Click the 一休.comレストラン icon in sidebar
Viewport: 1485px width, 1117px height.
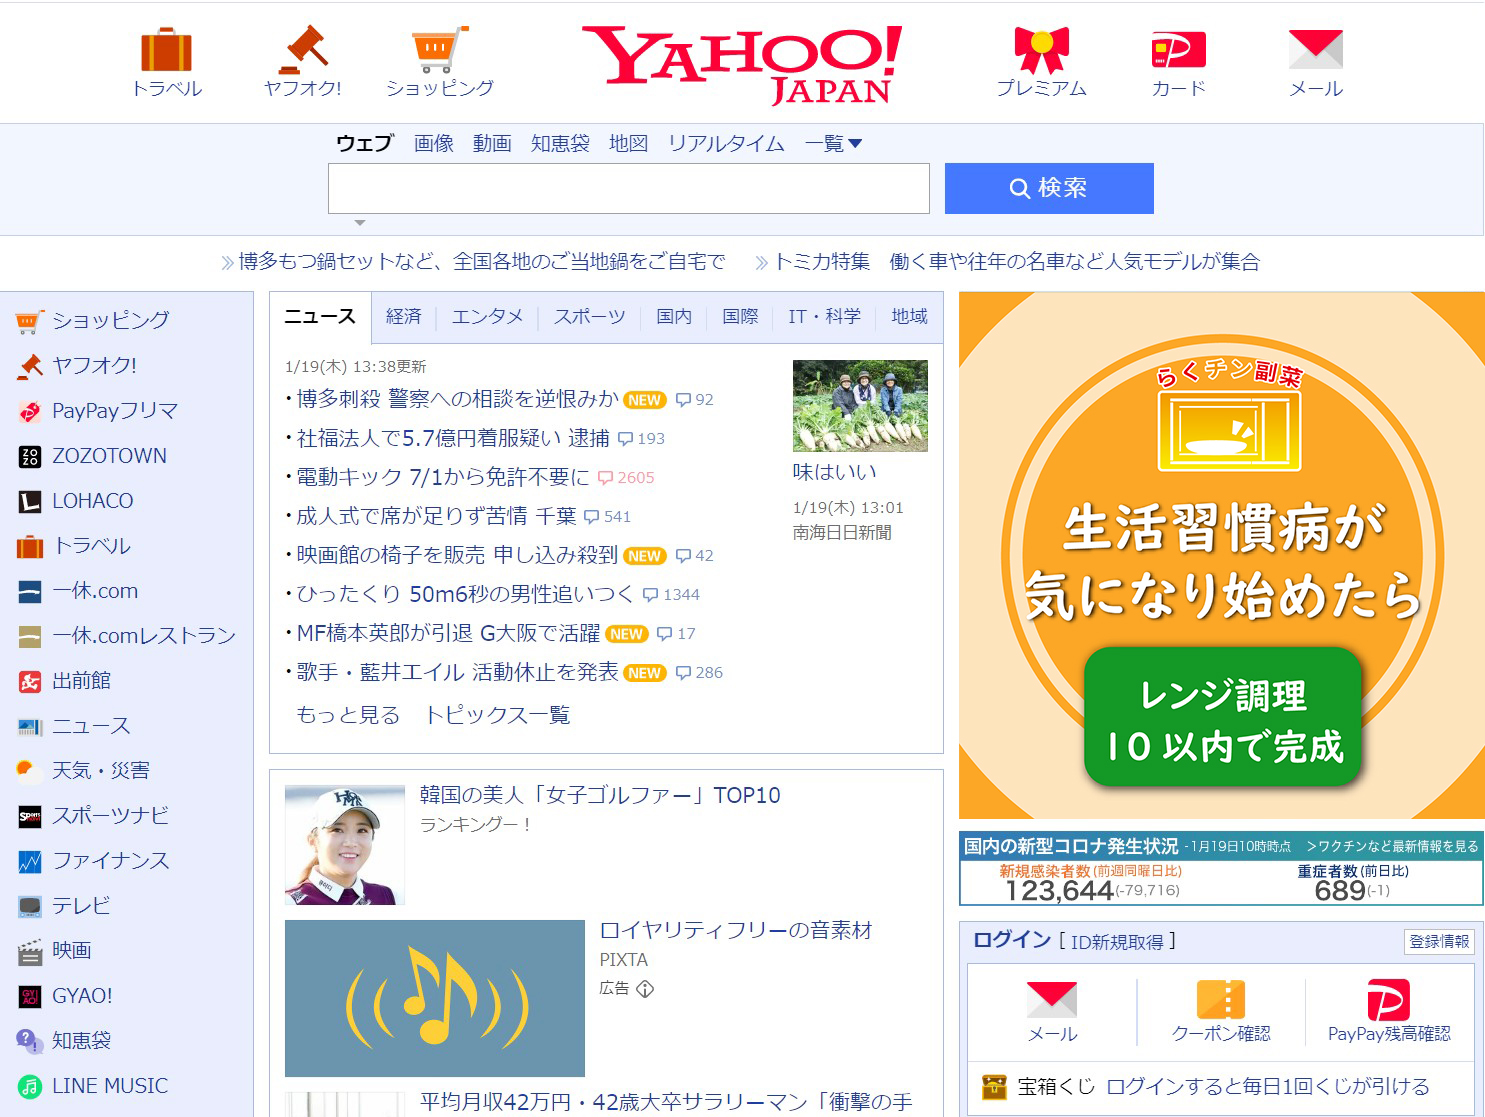30,637
